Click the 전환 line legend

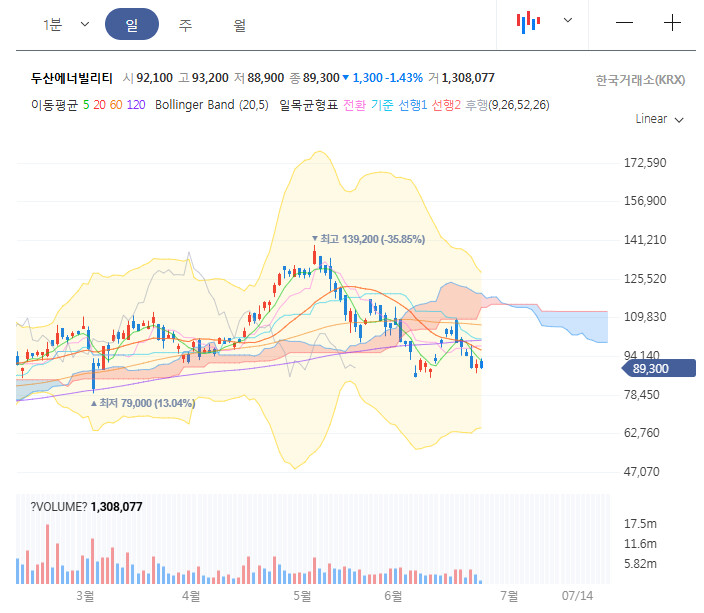354,105
